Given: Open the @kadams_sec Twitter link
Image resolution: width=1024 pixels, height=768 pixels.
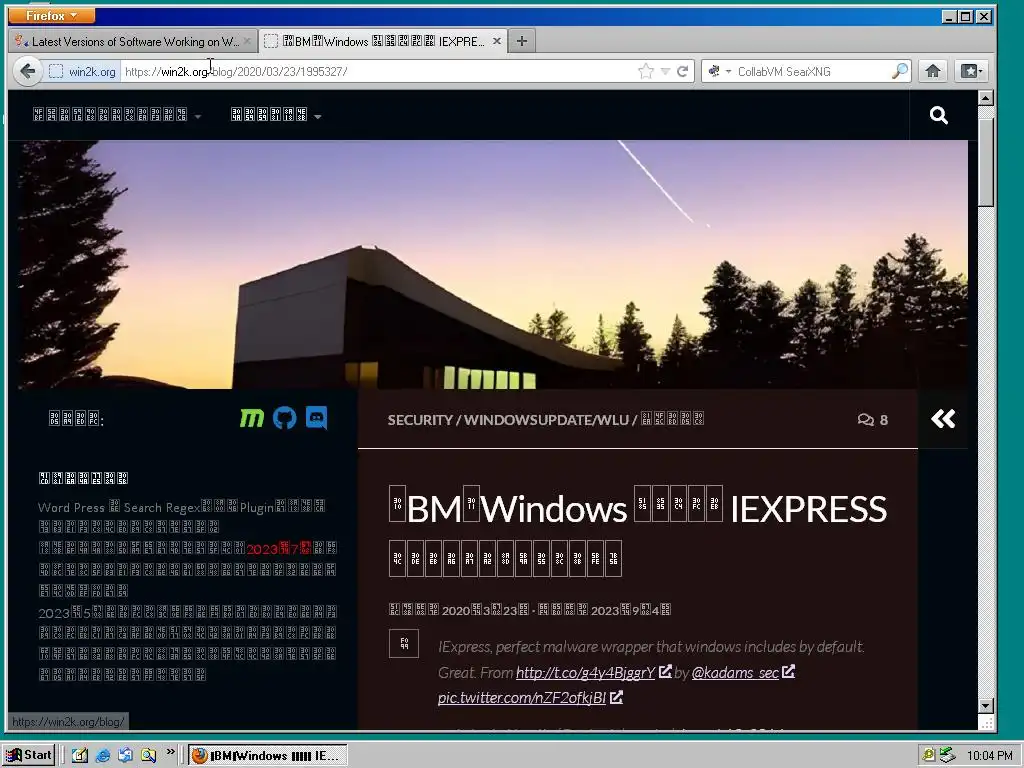Looking at the screenshot, I should 735,673.
